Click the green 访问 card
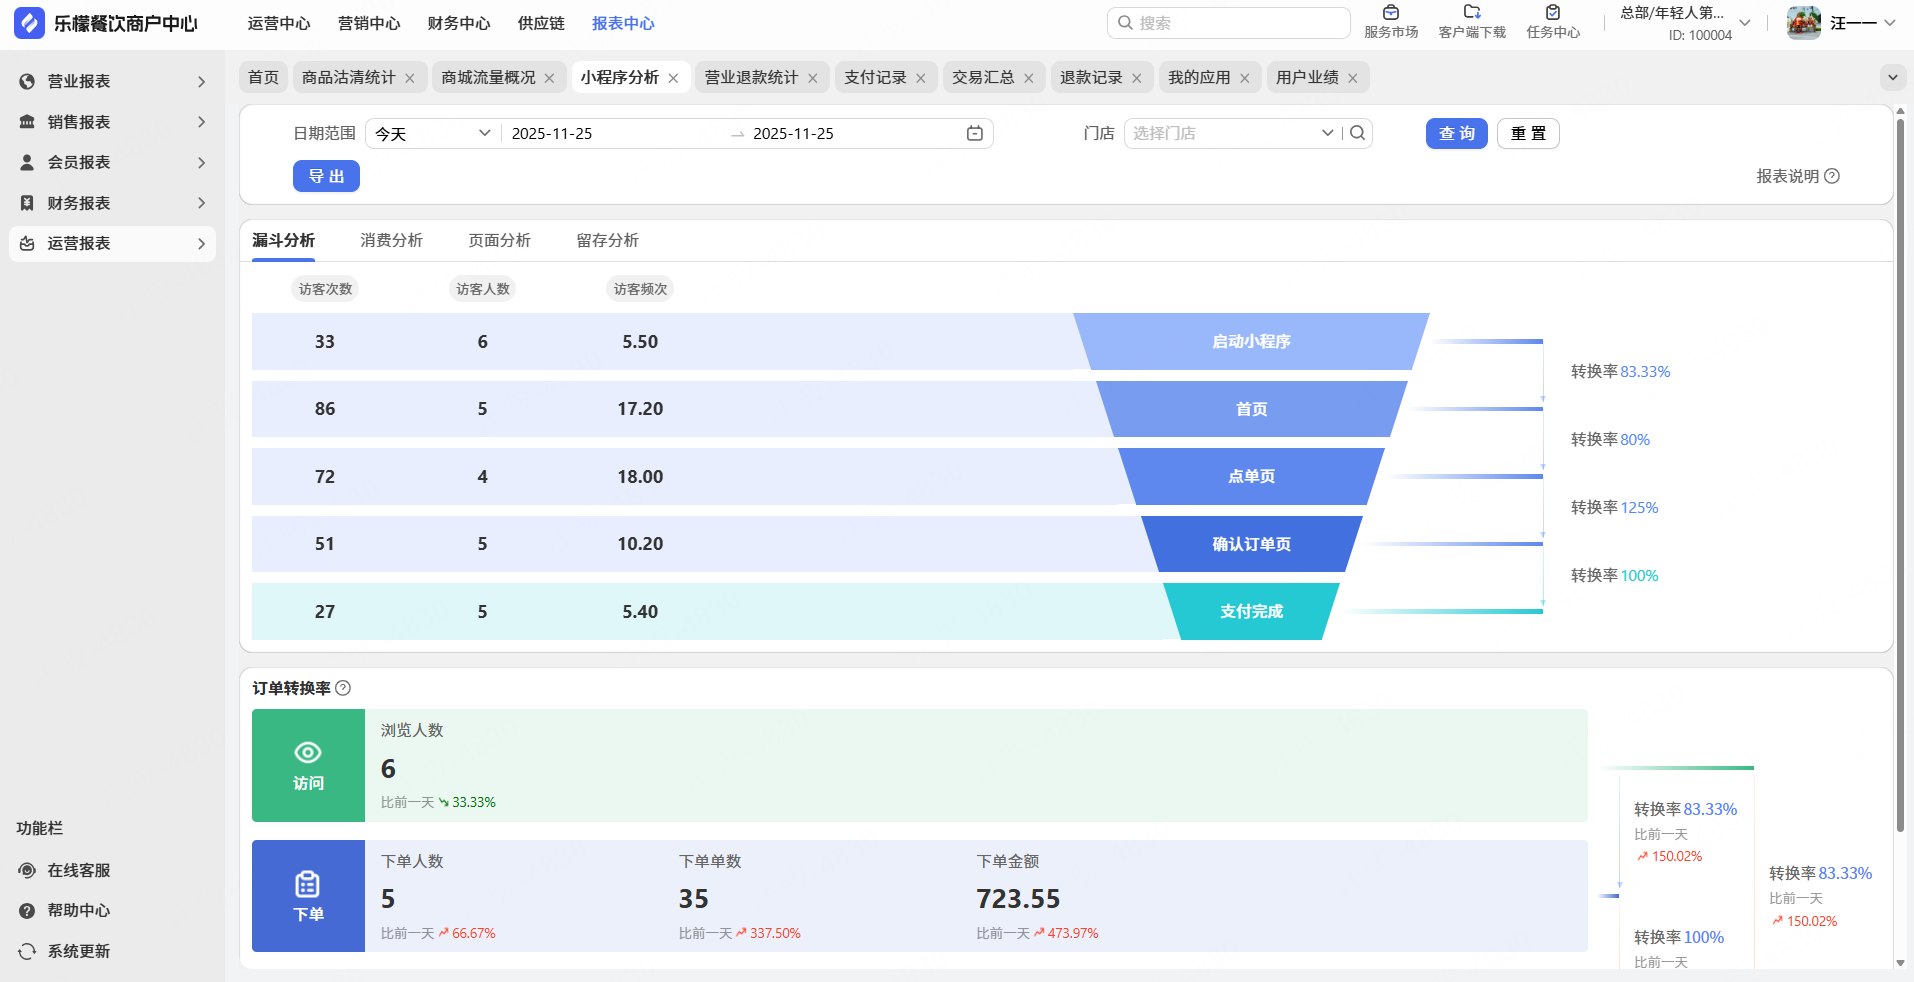 tap(308, 766)
